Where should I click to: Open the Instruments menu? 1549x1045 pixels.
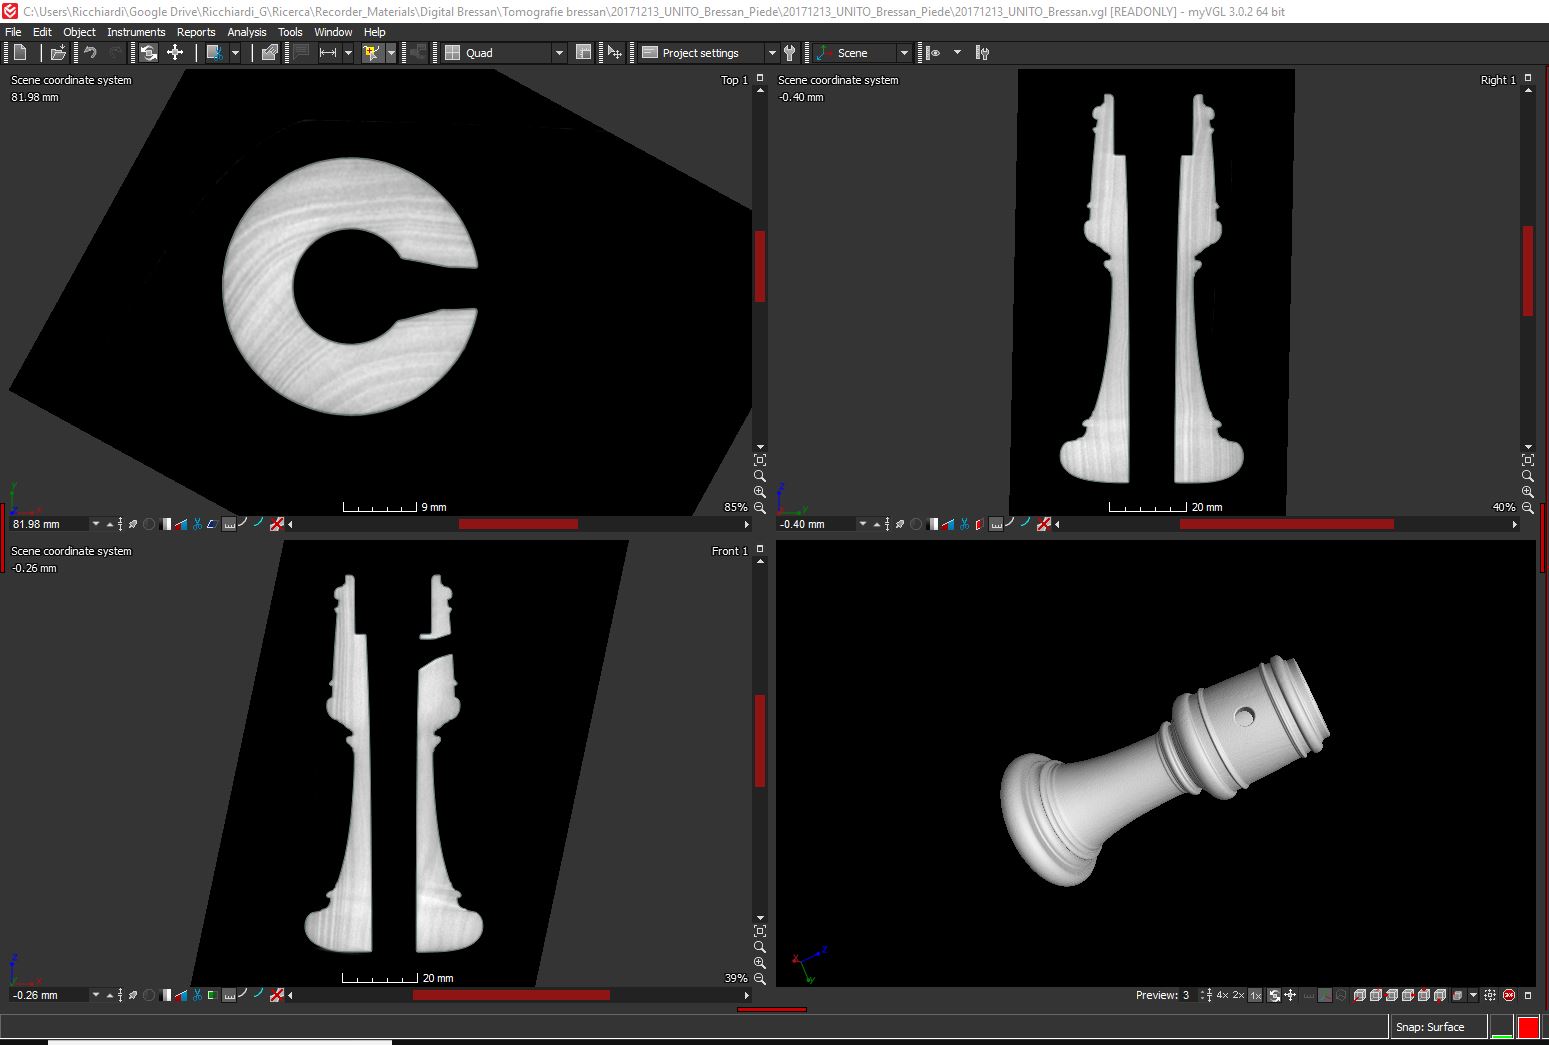point(136,32)
